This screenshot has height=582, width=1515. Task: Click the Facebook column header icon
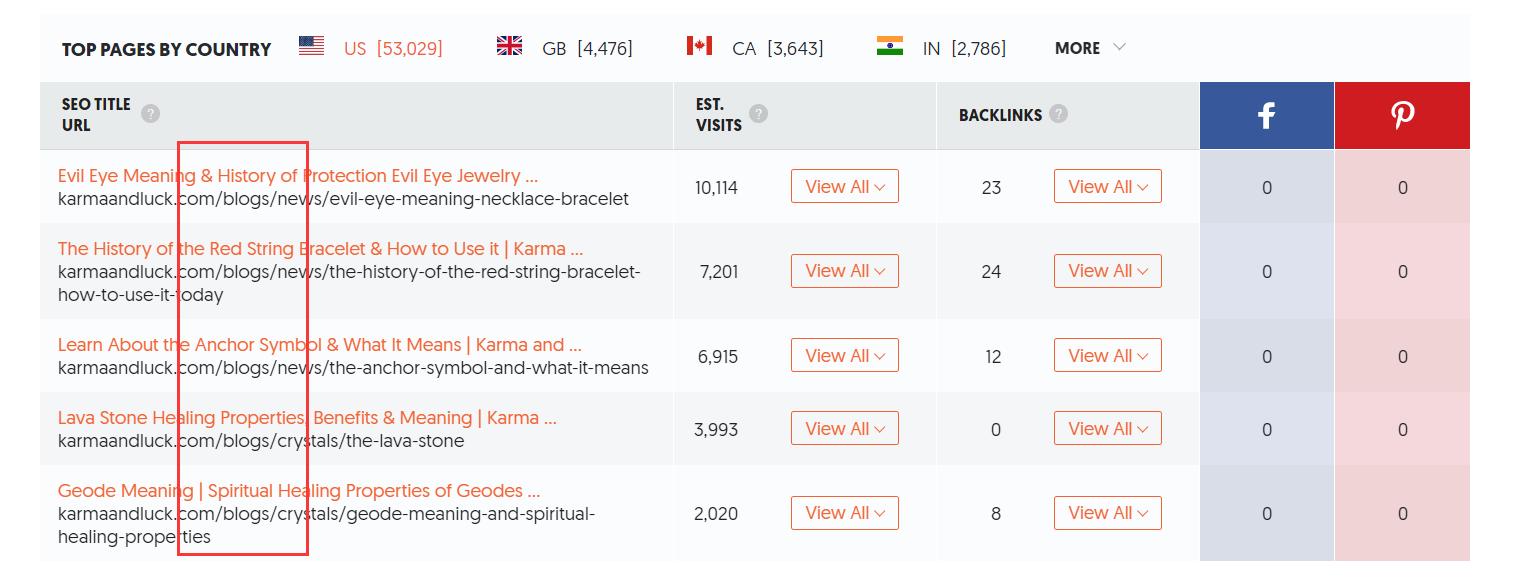[x=1266, y=116]
